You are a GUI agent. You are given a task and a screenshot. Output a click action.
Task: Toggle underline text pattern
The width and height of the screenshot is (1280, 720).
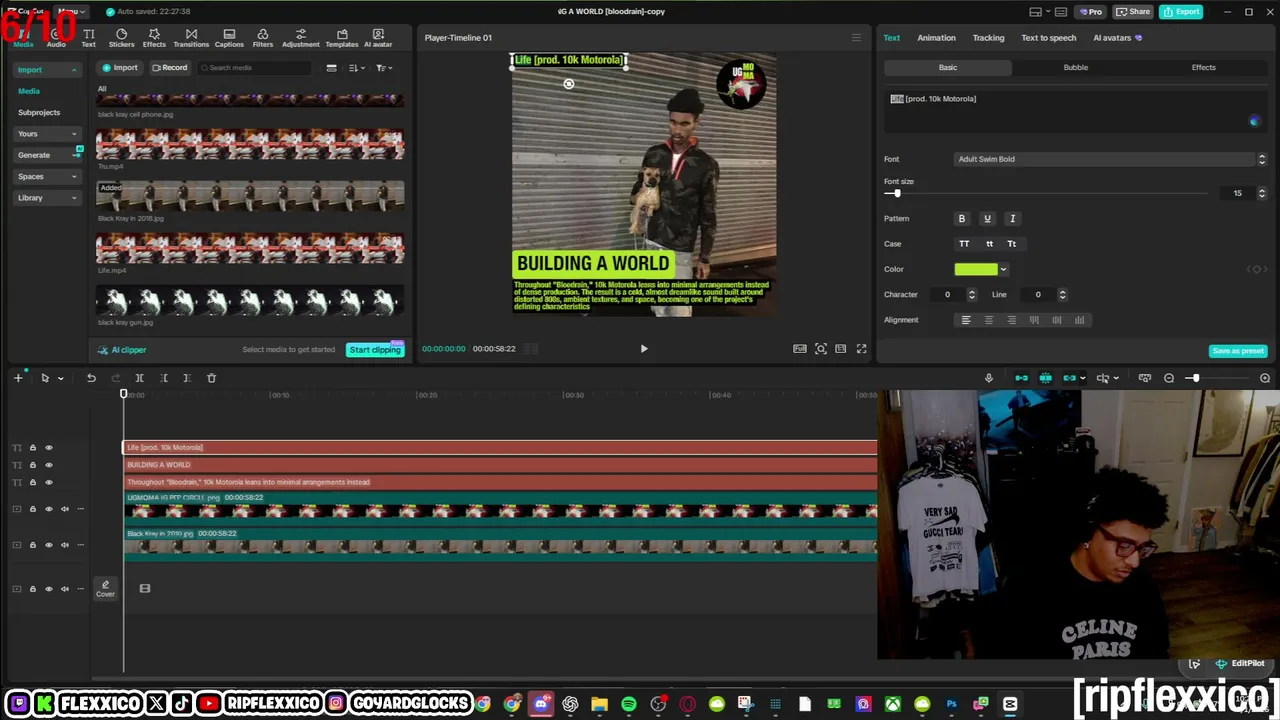(987, 219)
